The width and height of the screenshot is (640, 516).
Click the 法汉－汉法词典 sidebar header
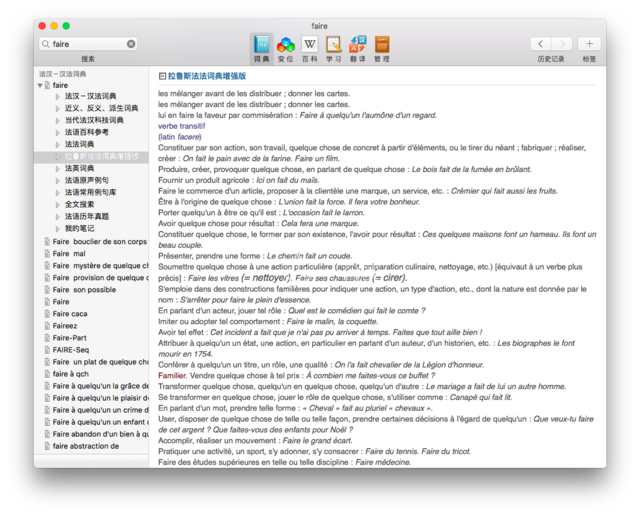62,74
